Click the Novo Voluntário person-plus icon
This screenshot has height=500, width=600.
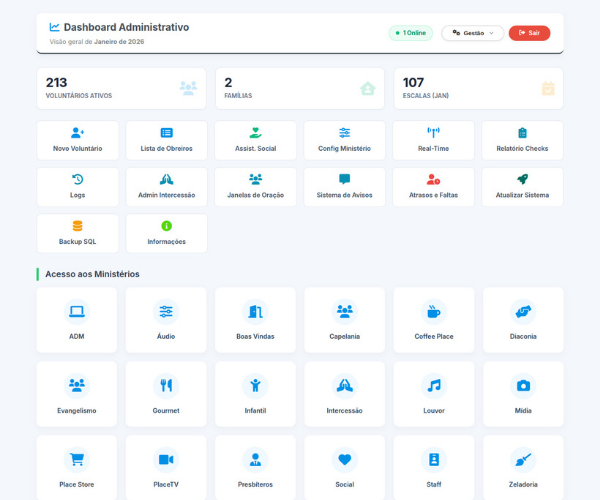coord(78,132)
